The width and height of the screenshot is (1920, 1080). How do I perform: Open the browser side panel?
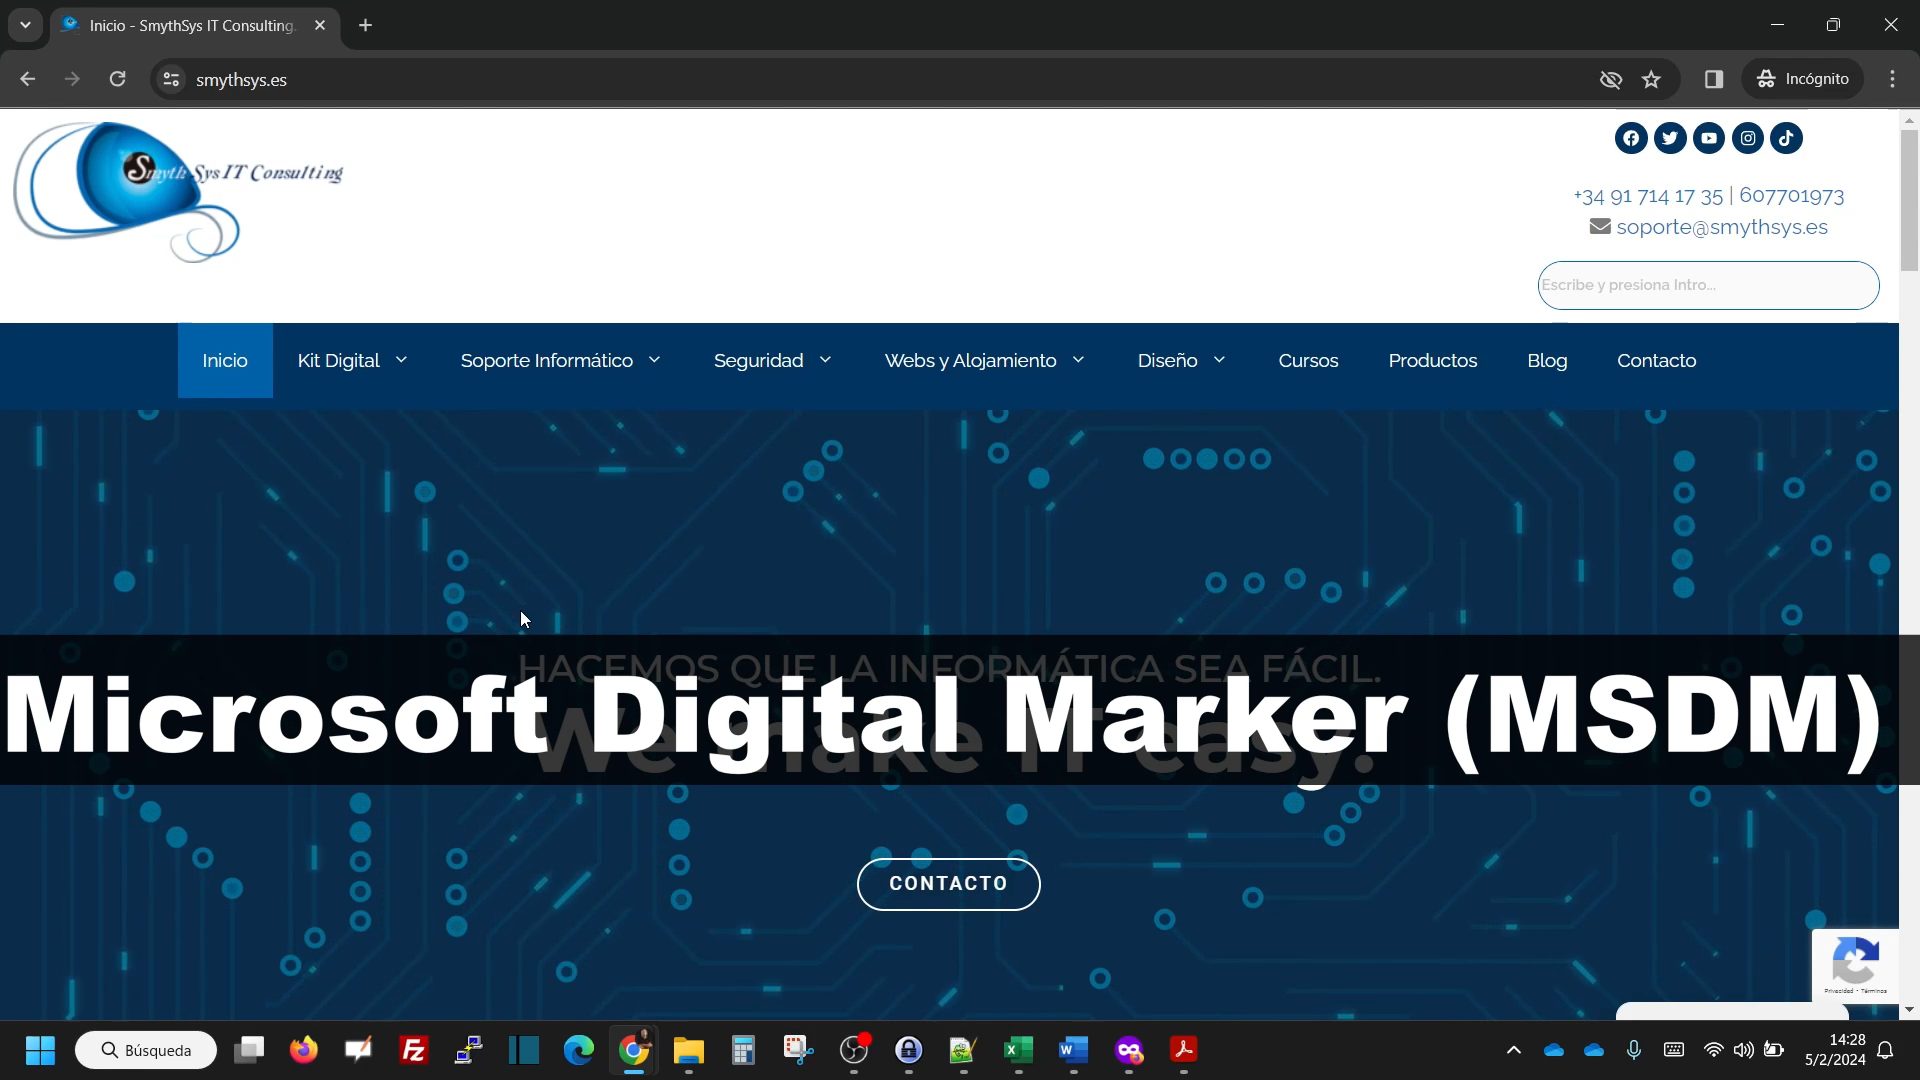click(x=1714, y=79)
